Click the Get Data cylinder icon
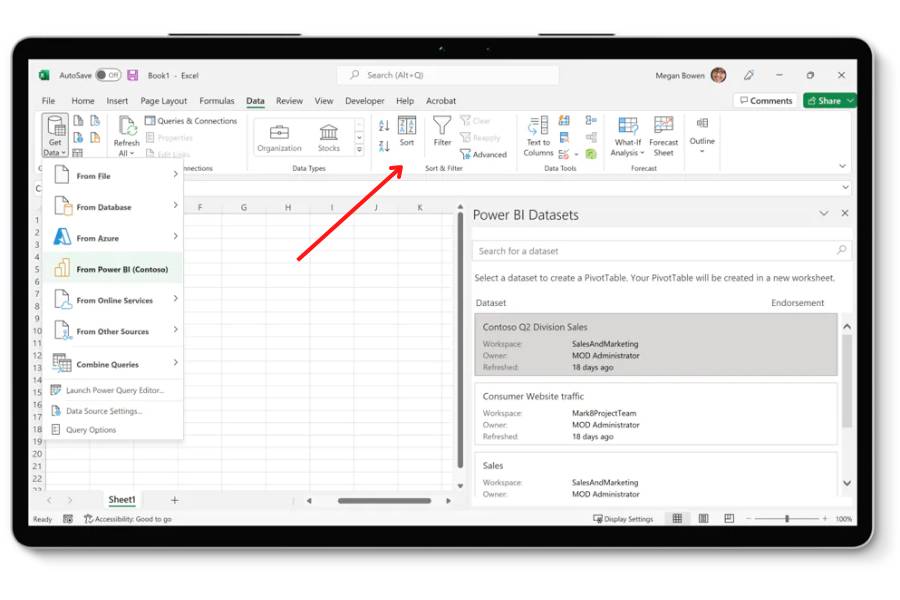The width and height of the screenshot is (900, 600). [x=55, y=126]
